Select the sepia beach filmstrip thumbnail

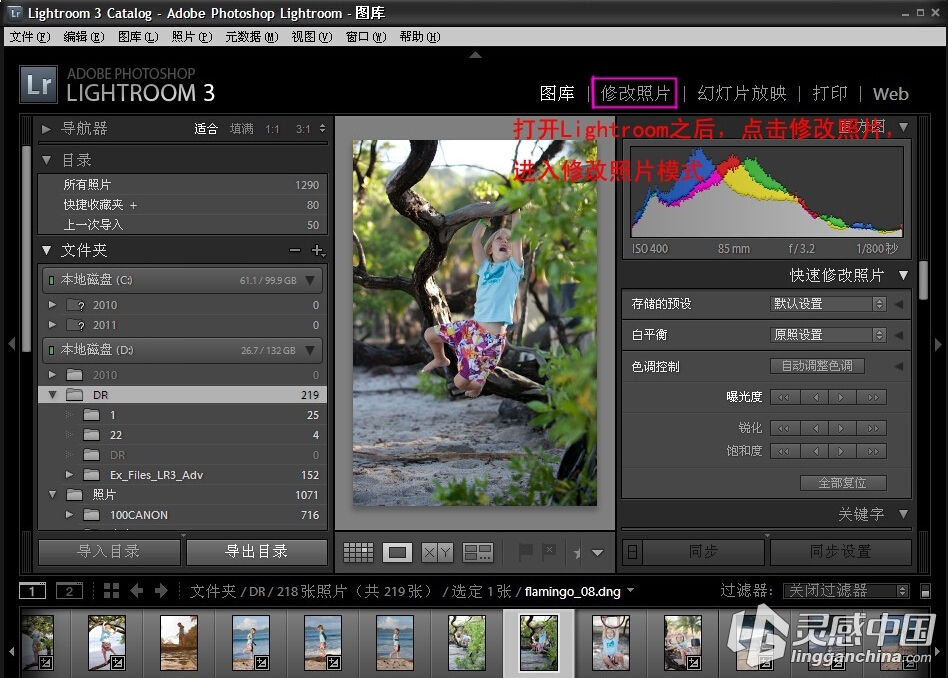178,643
